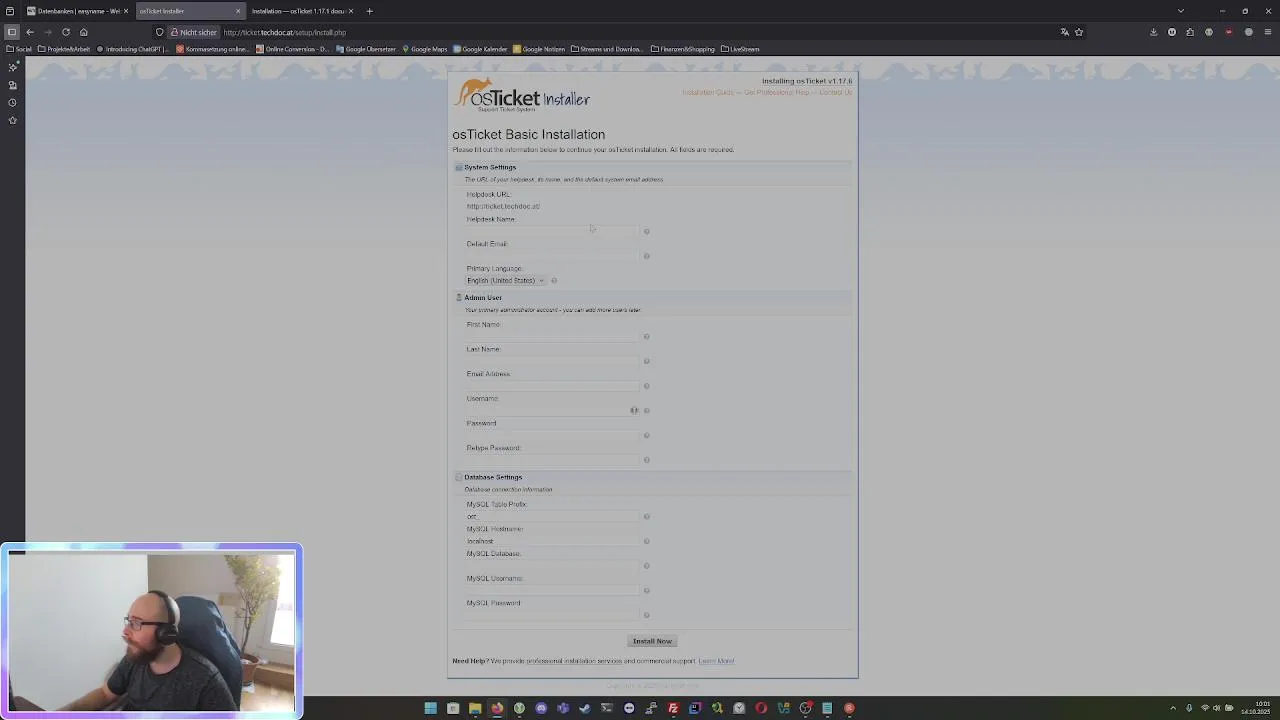Close the Datenbanken easyname tab

pos(126,11)
